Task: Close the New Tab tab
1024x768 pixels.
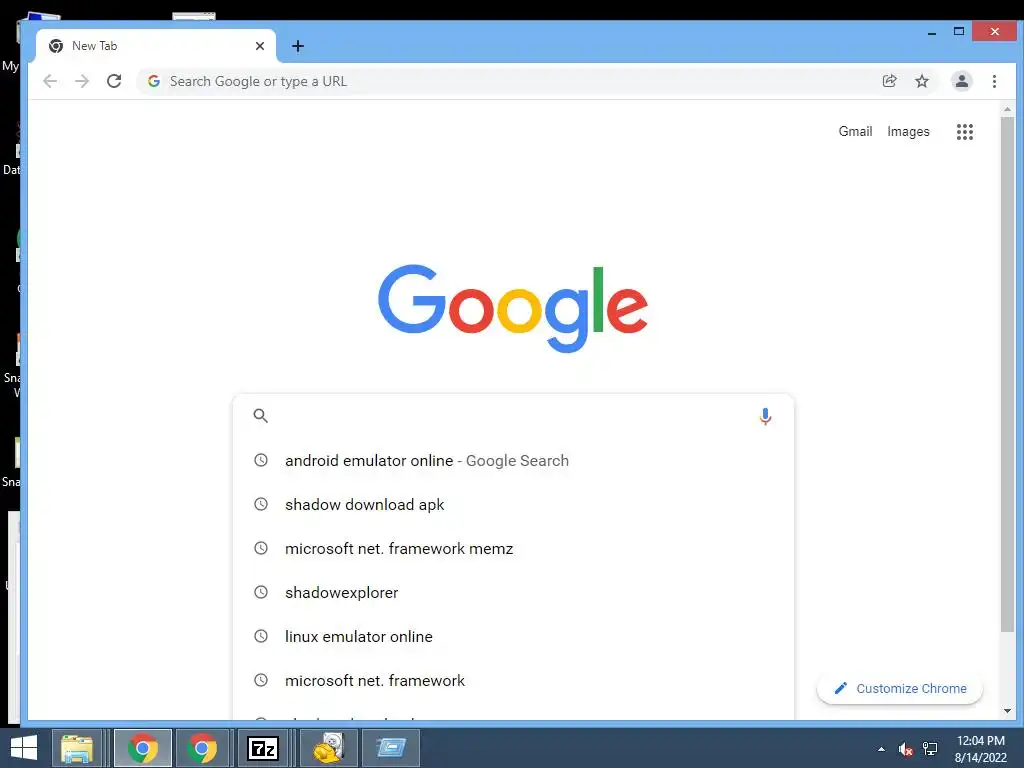Action: point(260,46)
